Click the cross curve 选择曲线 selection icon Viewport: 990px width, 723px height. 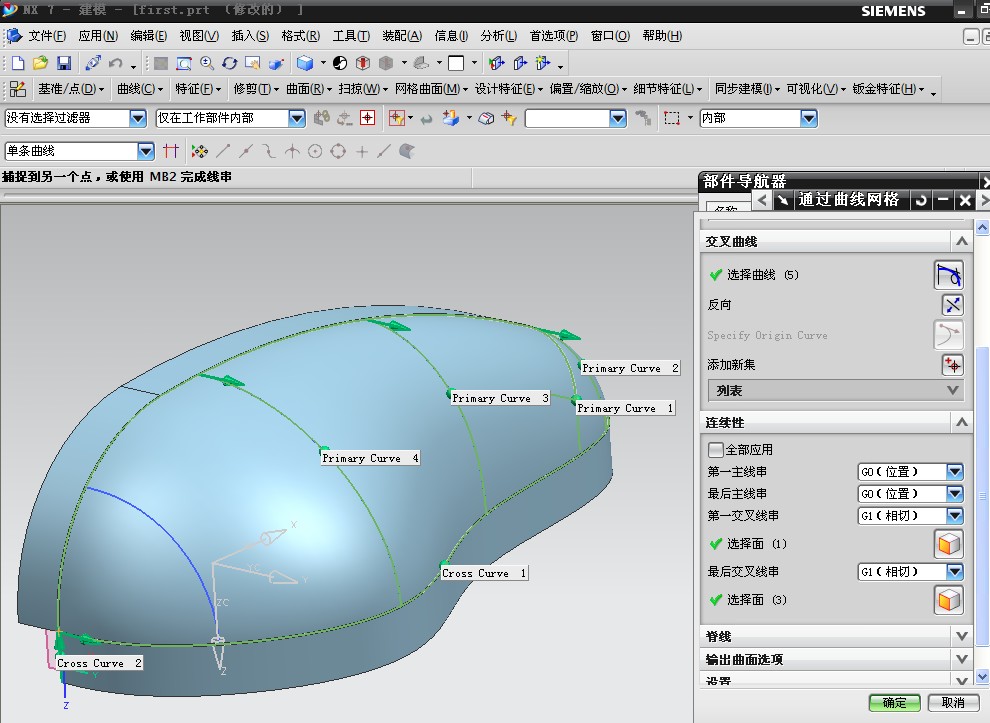[949, 274]
